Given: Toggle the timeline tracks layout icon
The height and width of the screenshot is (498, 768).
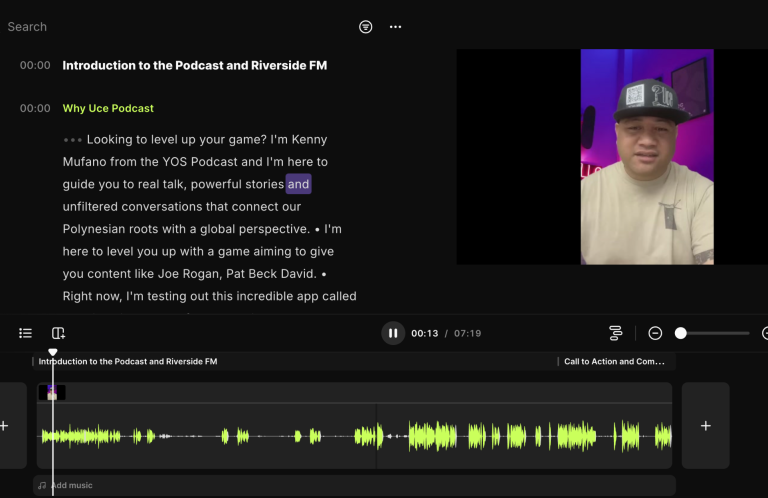Looking at the screenshot, I should coord(616,333).
